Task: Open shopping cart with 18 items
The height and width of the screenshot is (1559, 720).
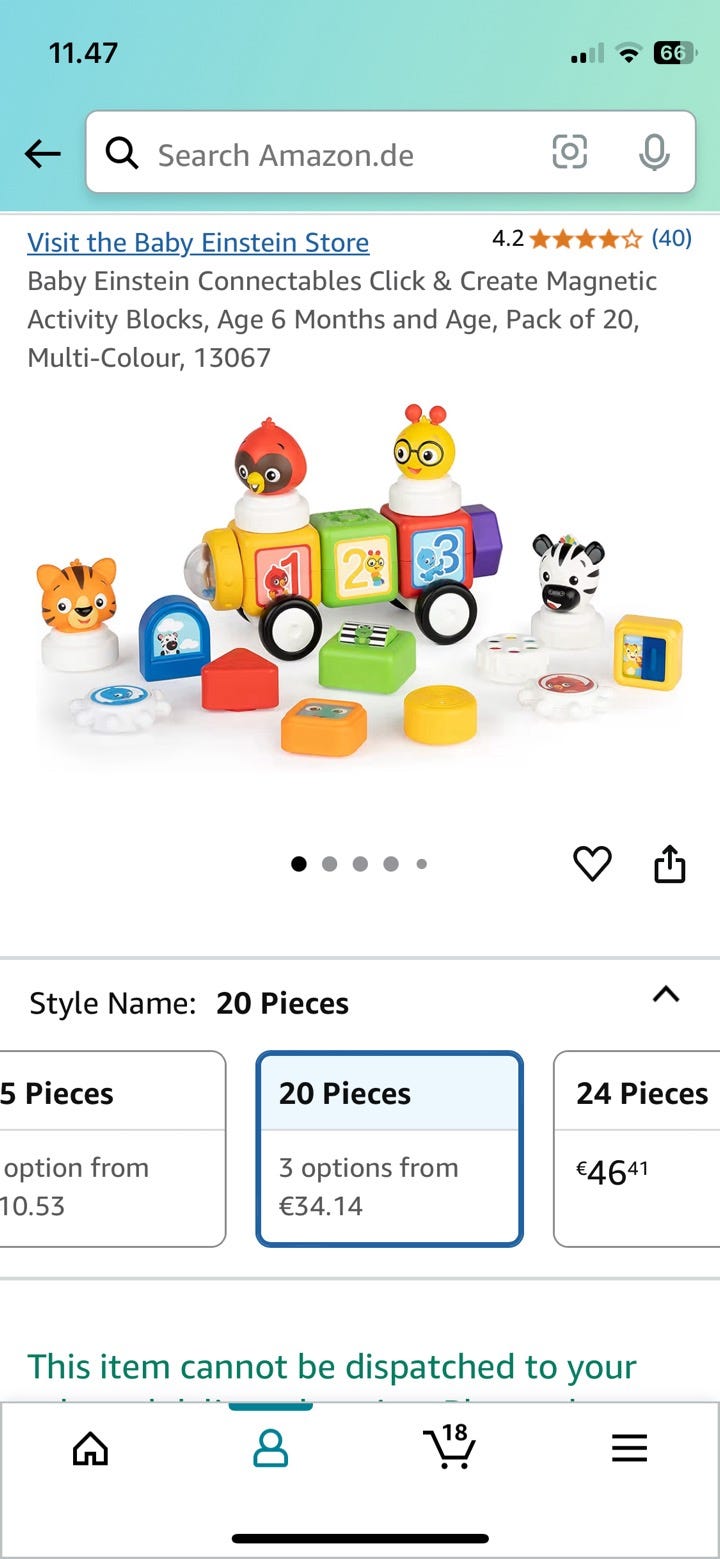Action: [x=449, y=1446]
